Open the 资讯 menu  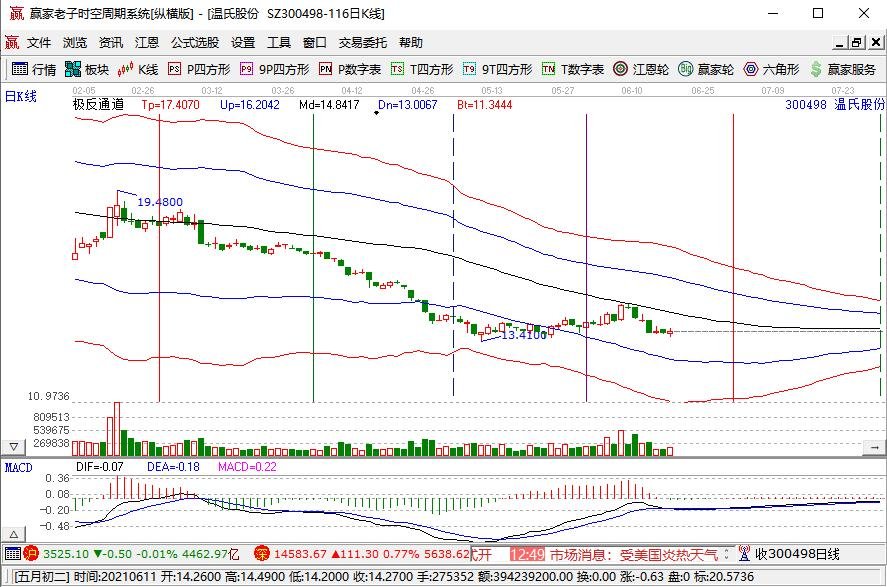click(x=111, y=42)
